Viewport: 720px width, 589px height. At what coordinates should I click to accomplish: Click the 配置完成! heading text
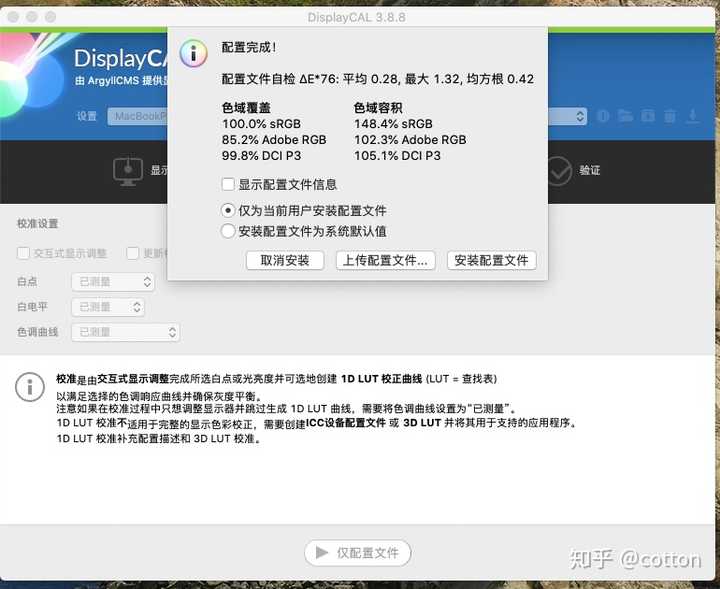pyautogui.click(x=249, y=47)
